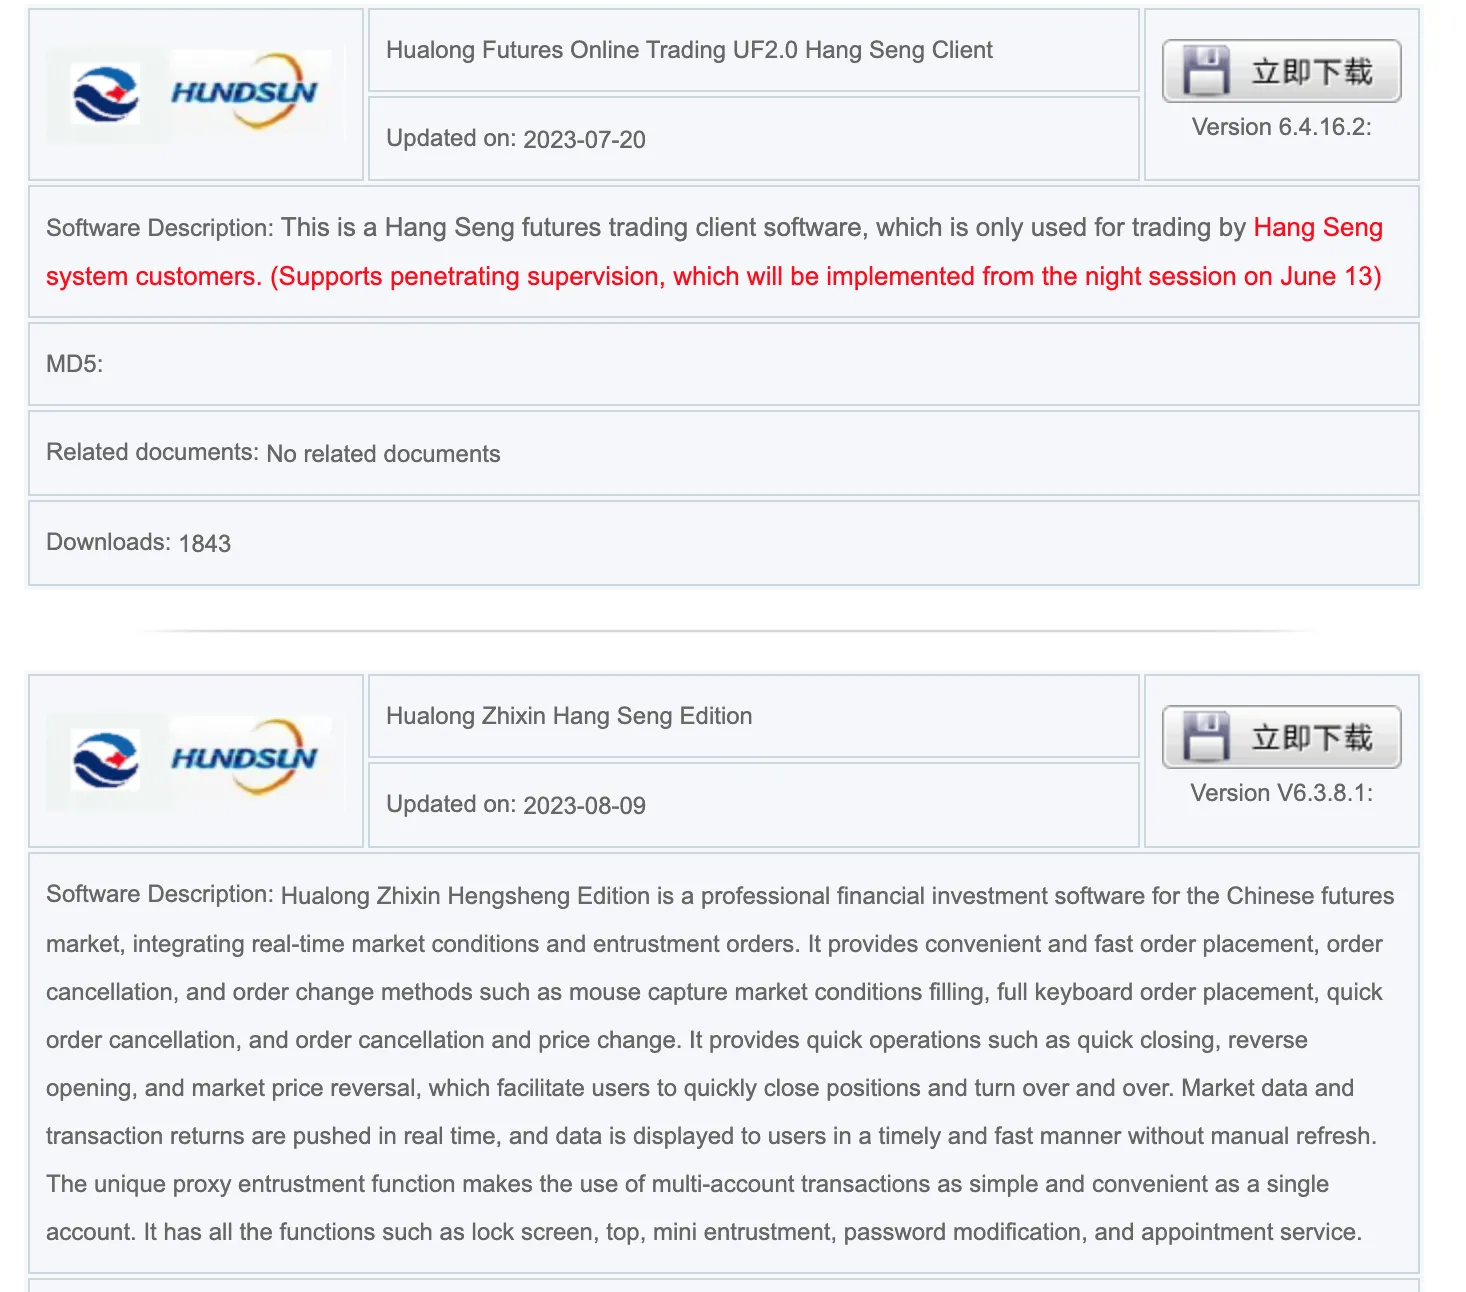Screen dimensions: 1466x1292
Task: Click the "Version V6.3.8.1:" label
Action: pyautogui.click(x=1281, y=793)
